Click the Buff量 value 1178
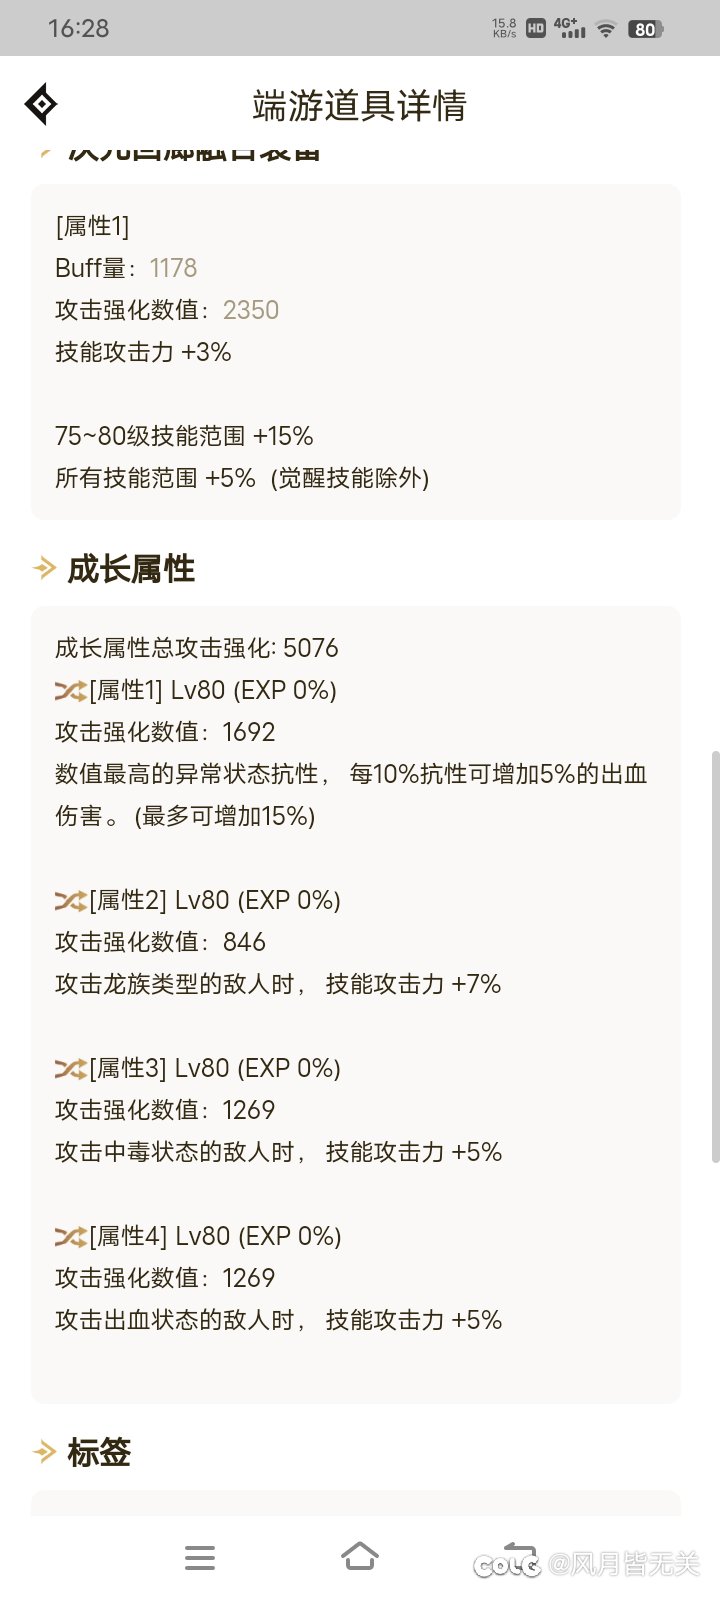The width and height of the screenshot is (720, 1600). click(173, 268)
